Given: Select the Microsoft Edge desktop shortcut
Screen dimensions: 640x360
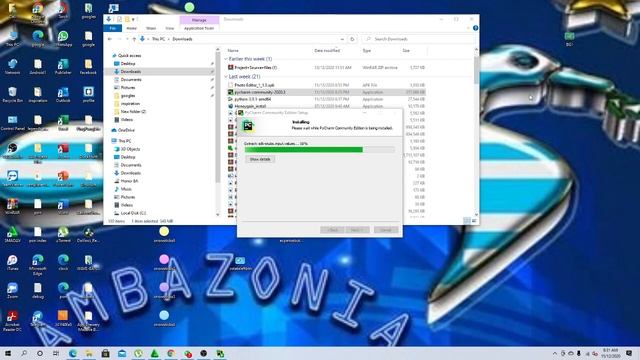Looking at the screenshot, I should [38, 265].
